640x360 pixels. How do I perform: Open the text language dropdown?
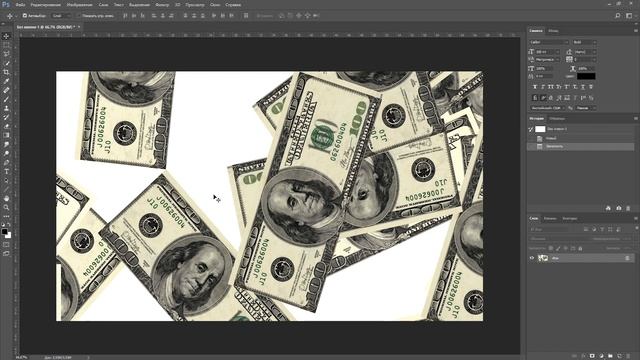click(547, 108)
